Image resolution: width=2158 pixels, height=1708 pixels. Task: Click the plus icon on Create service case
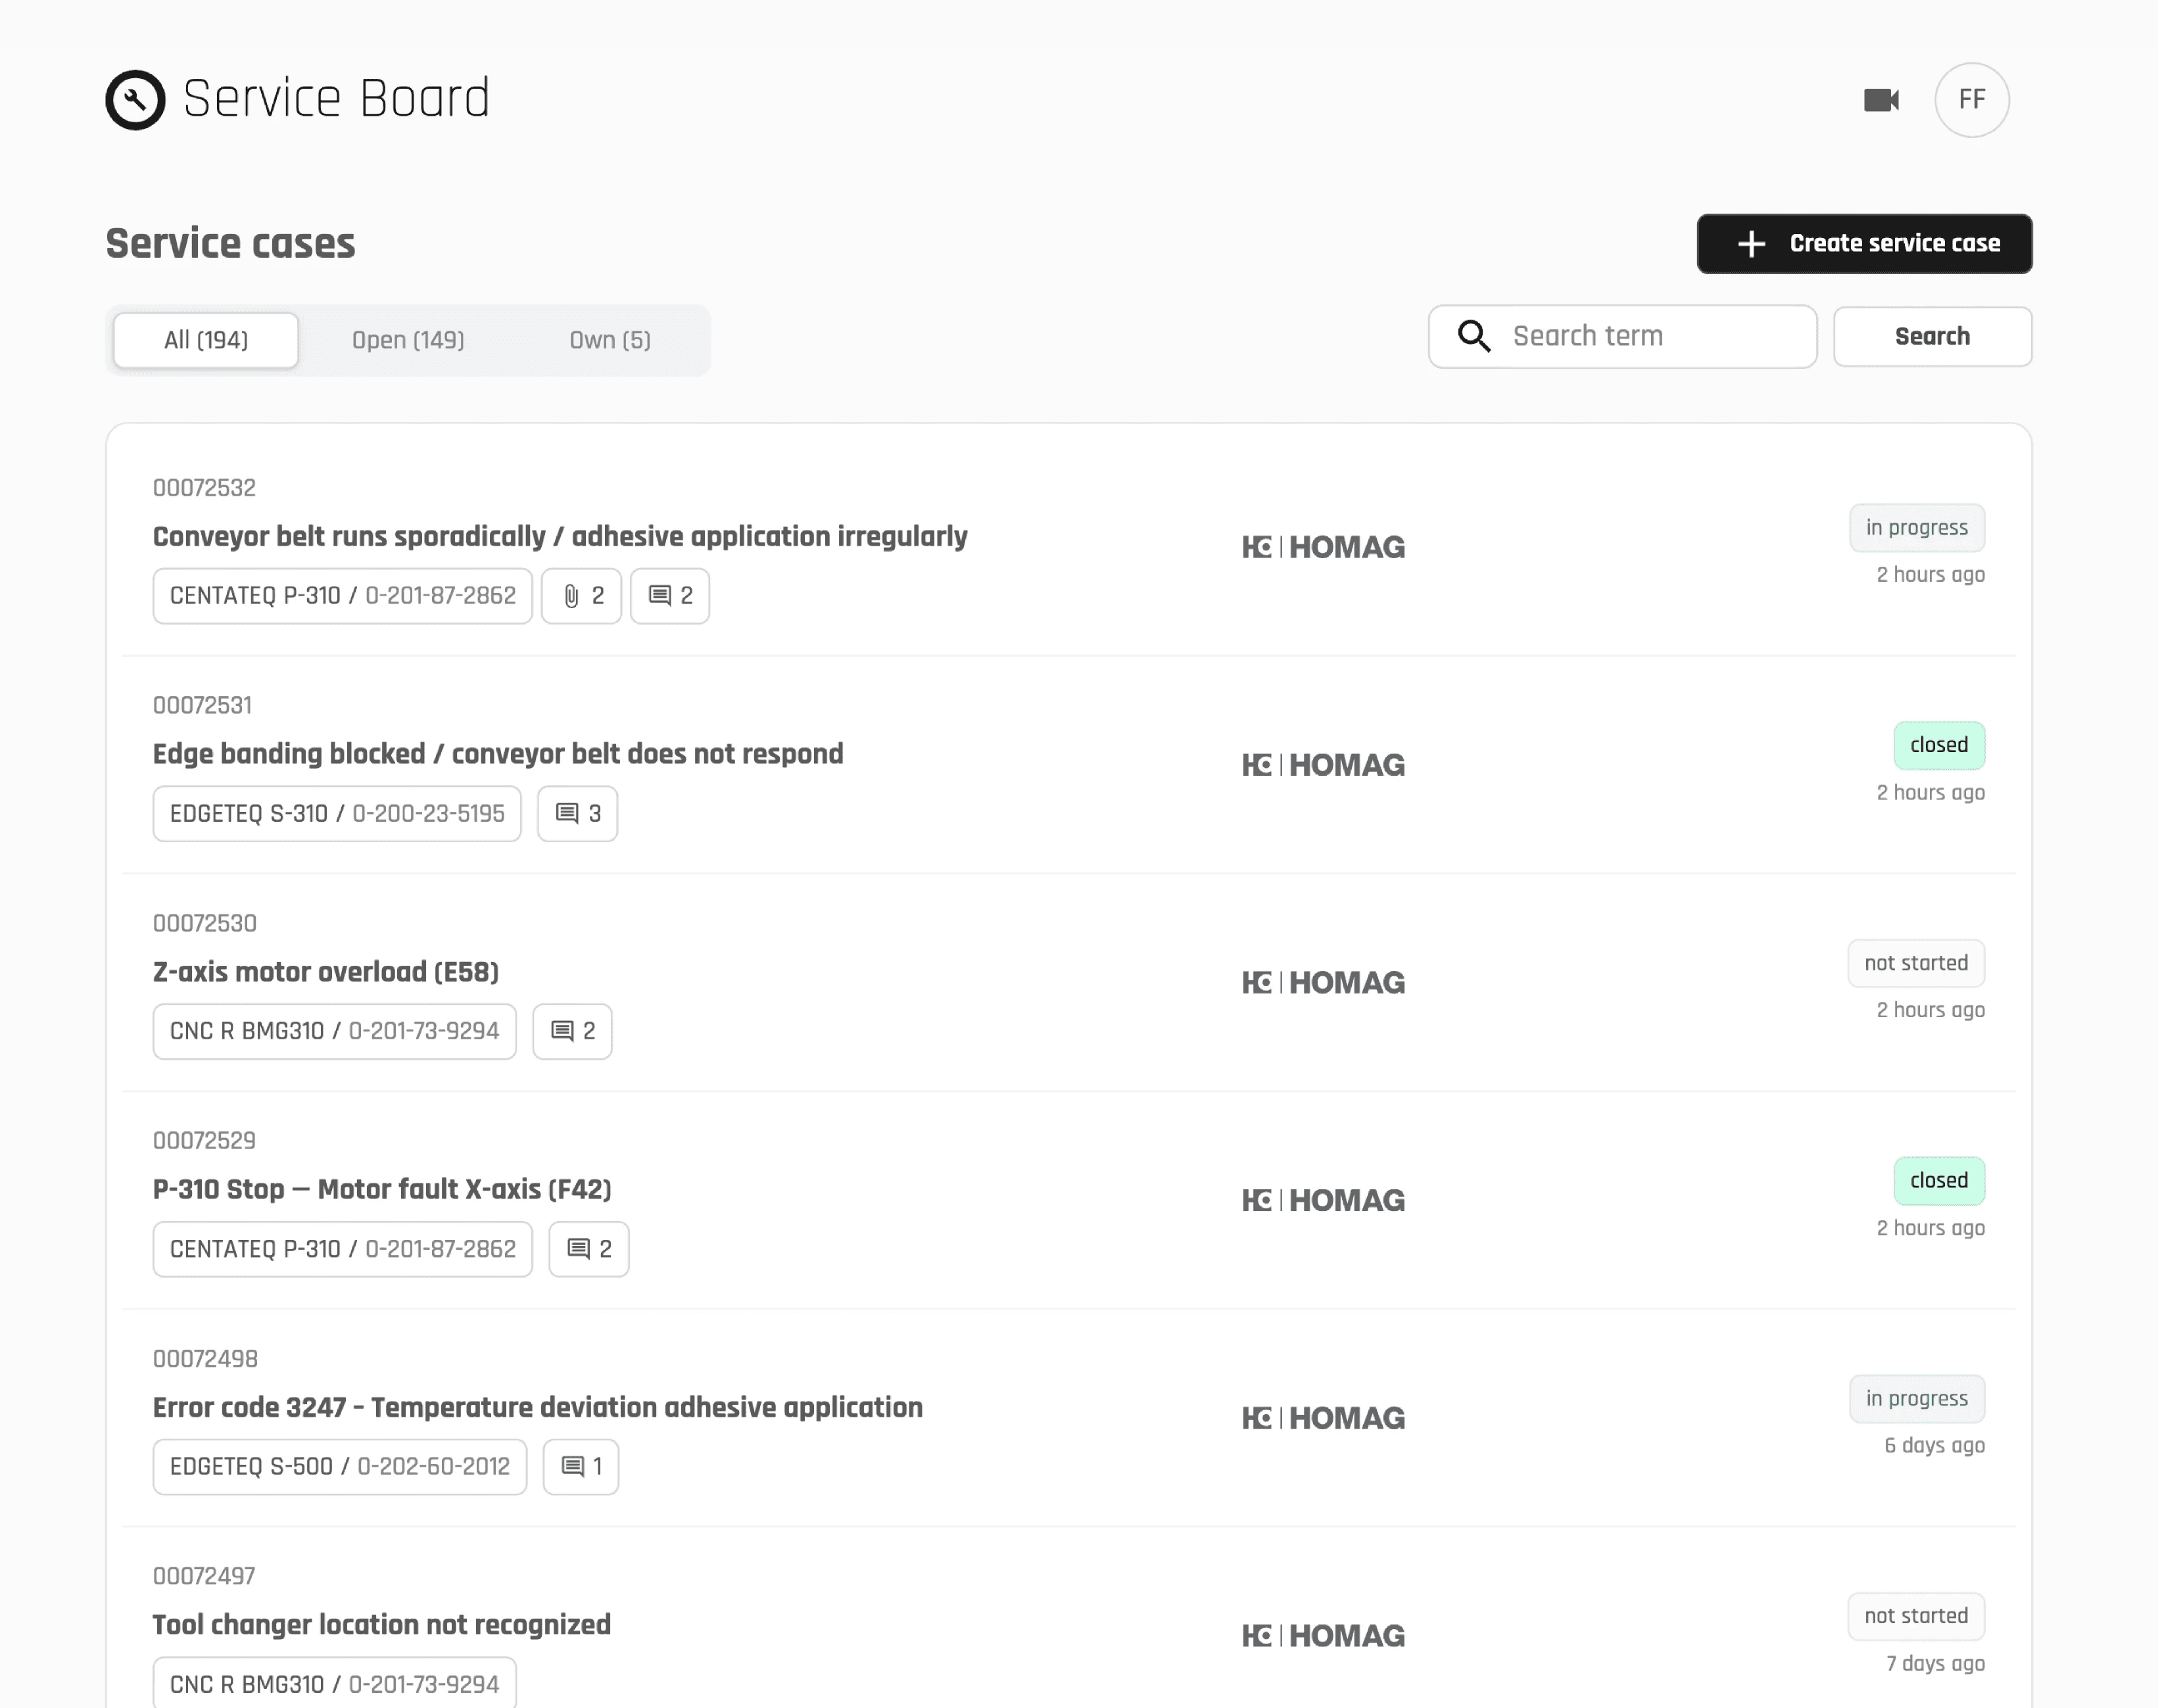[x=1752, y=243]
